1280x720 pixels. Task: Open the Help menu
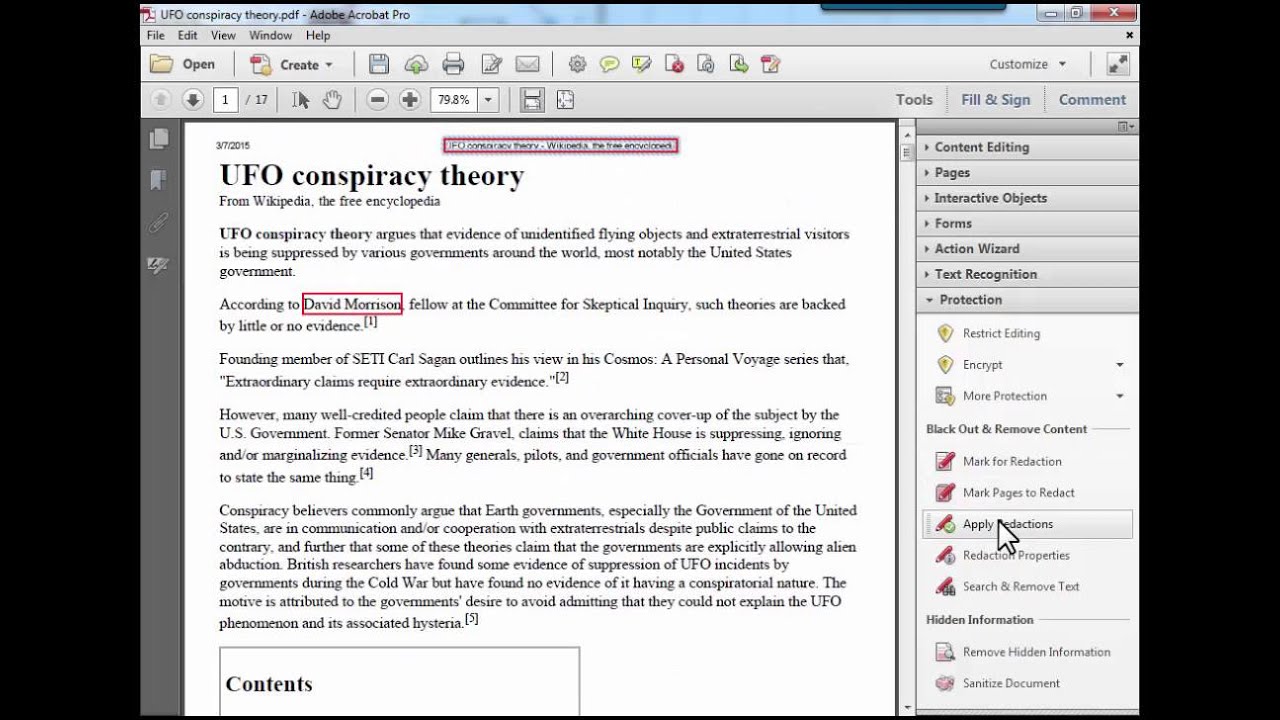(x=318, y=35)
